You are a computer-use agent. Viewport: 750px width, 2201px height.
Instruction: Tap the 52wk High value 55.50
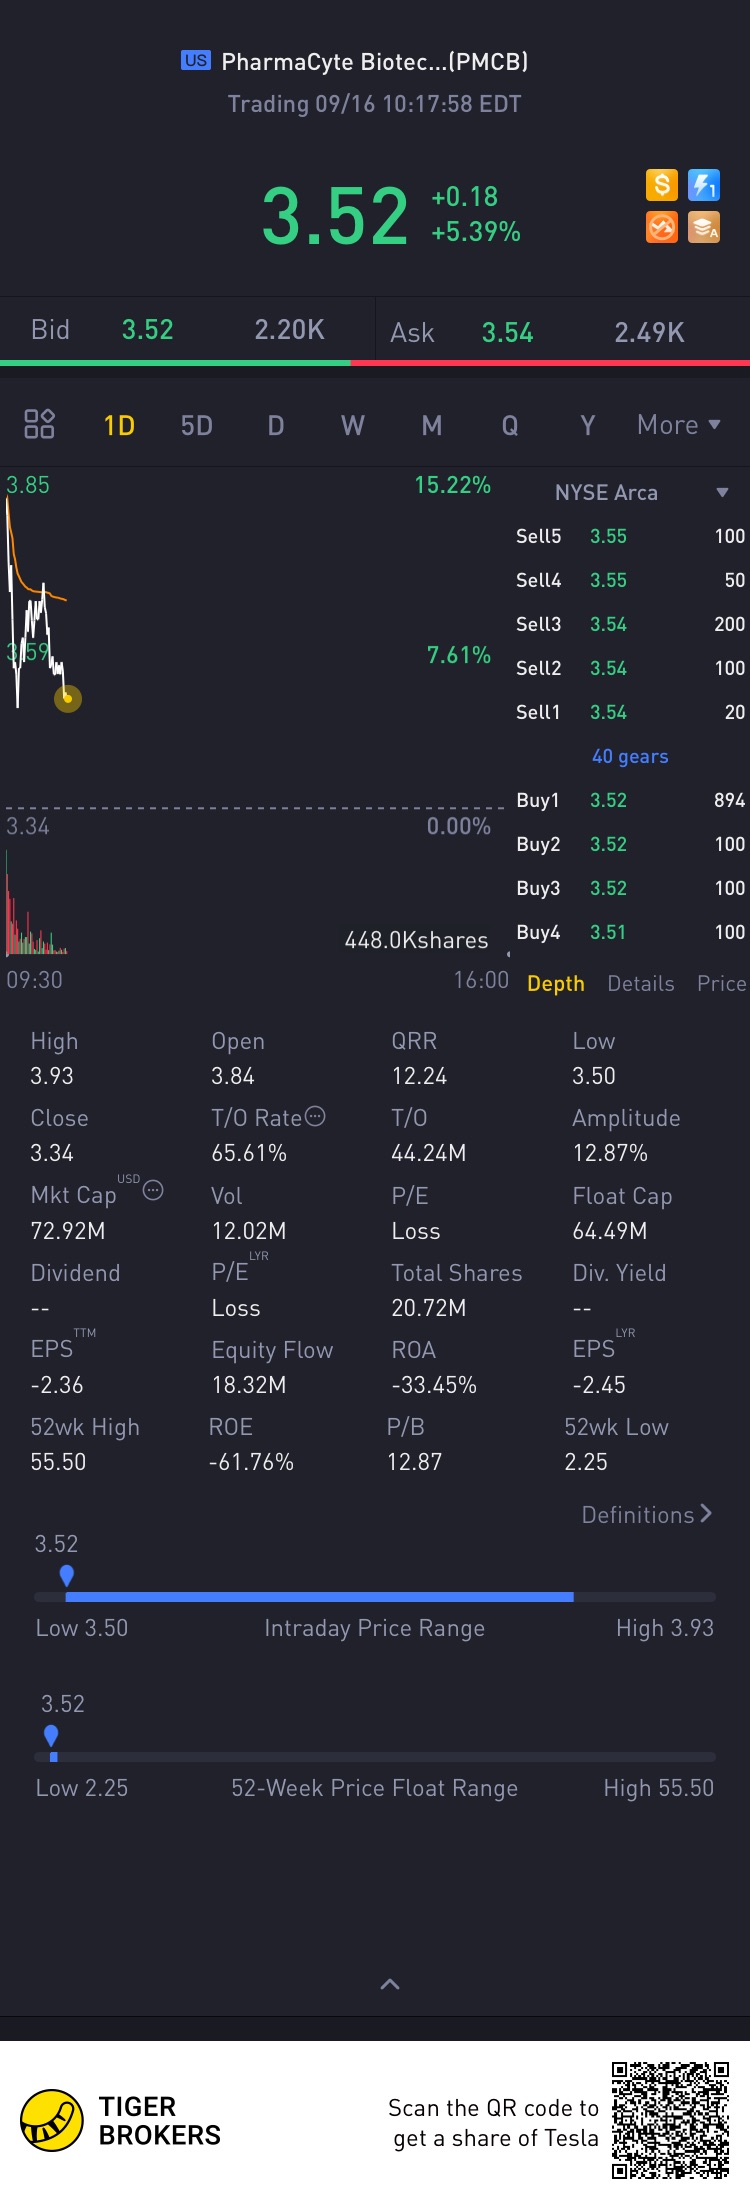[58, 1462]
